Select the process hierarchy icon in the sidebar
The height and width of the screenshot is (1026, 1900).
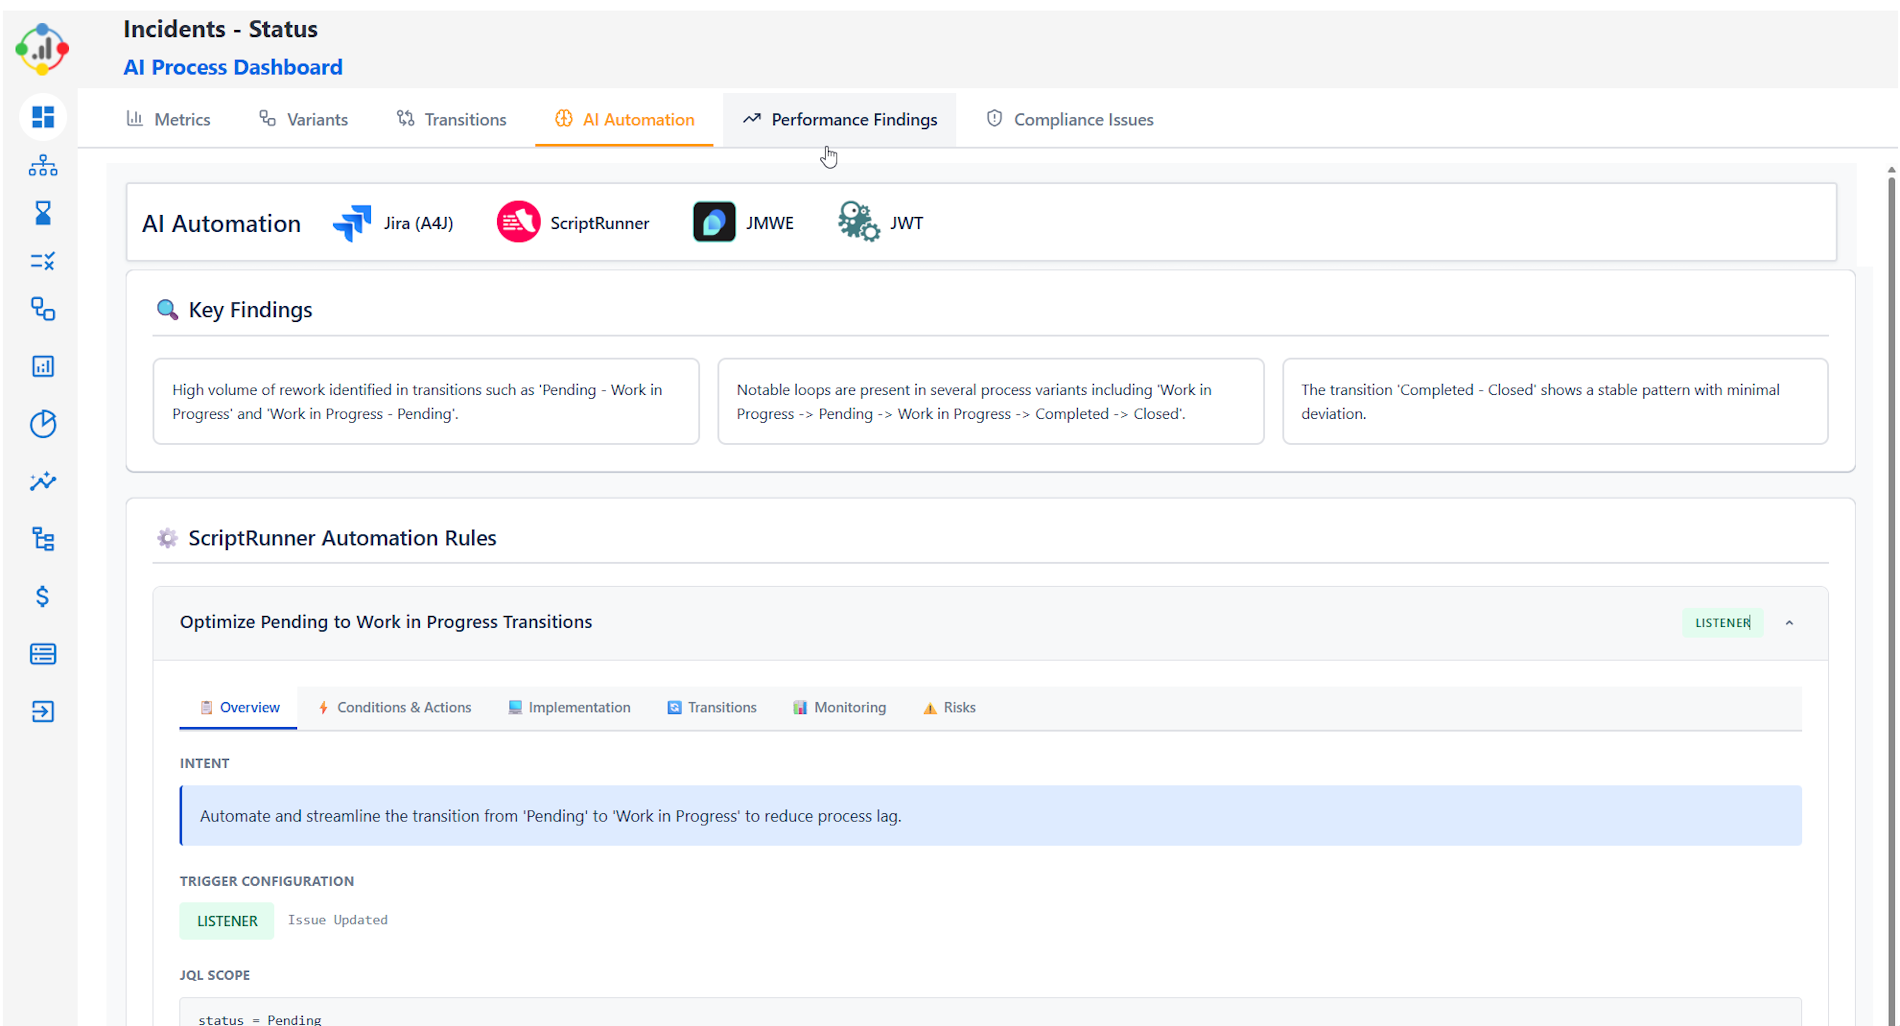(x=43, y=165)
